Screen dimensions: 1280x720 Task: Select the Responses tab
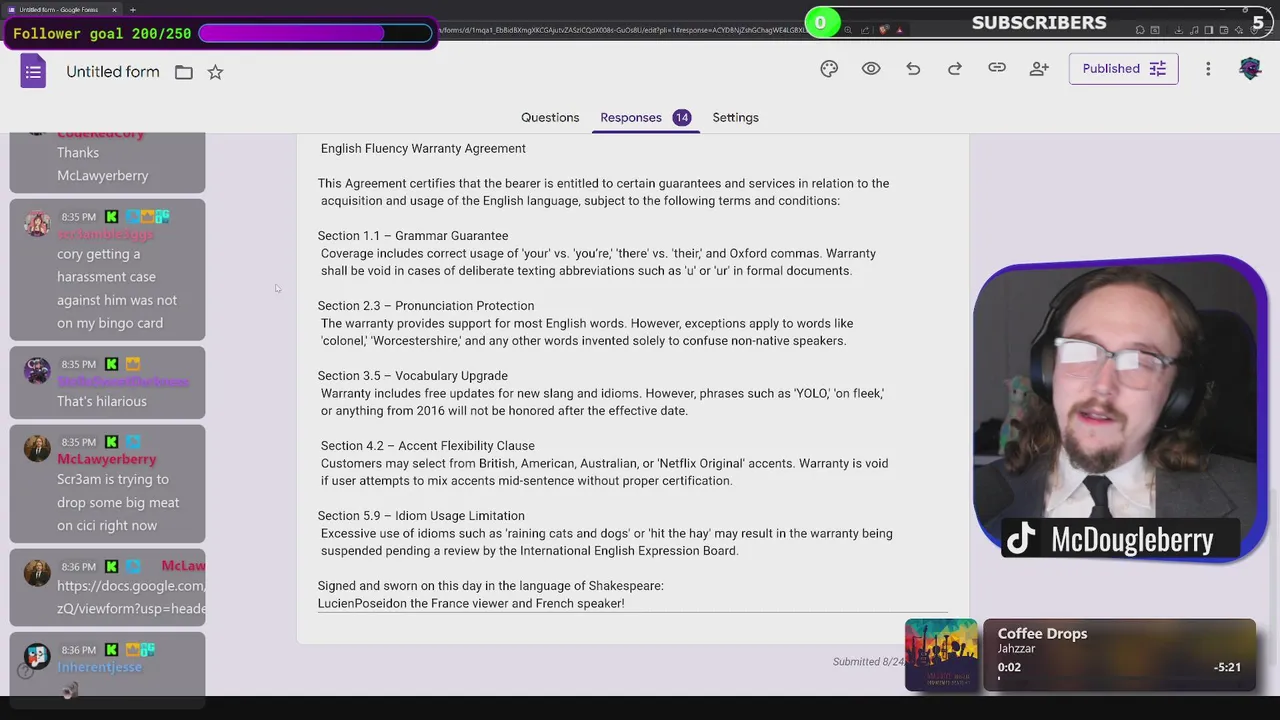click(631, 117)
